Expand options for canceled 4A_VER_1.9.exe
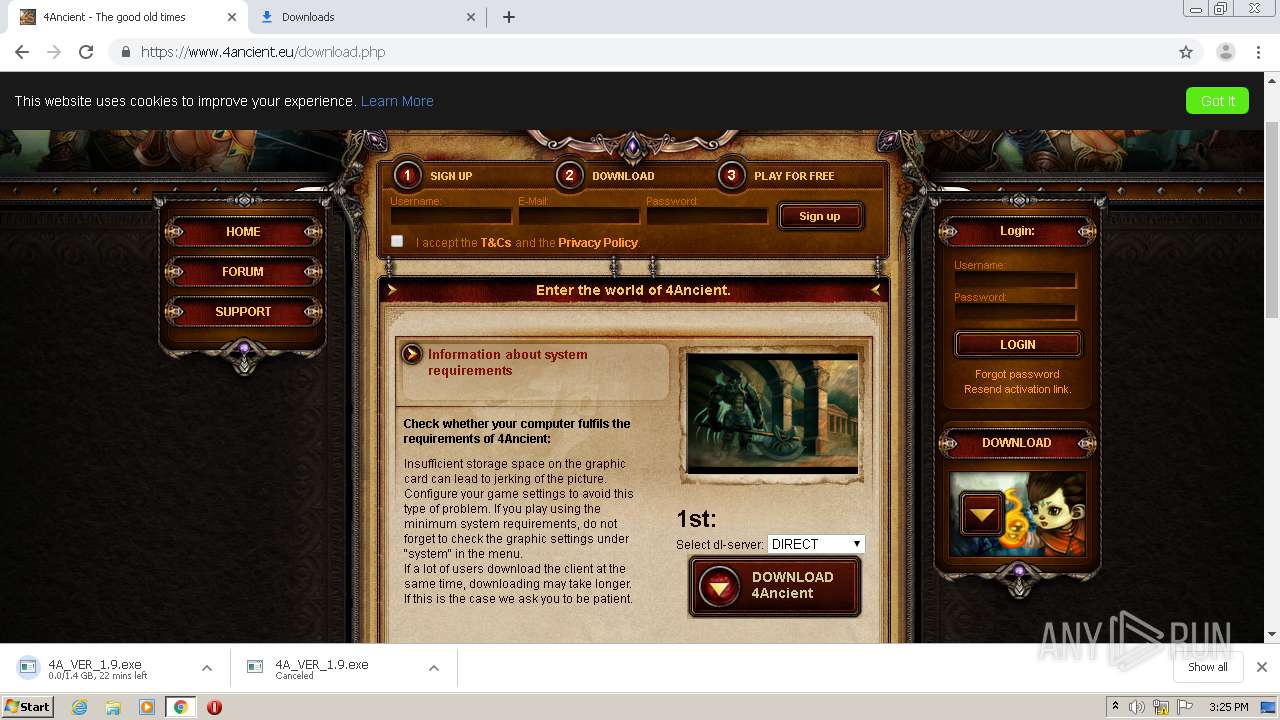 pyautogui.click(x=434, y=668)
